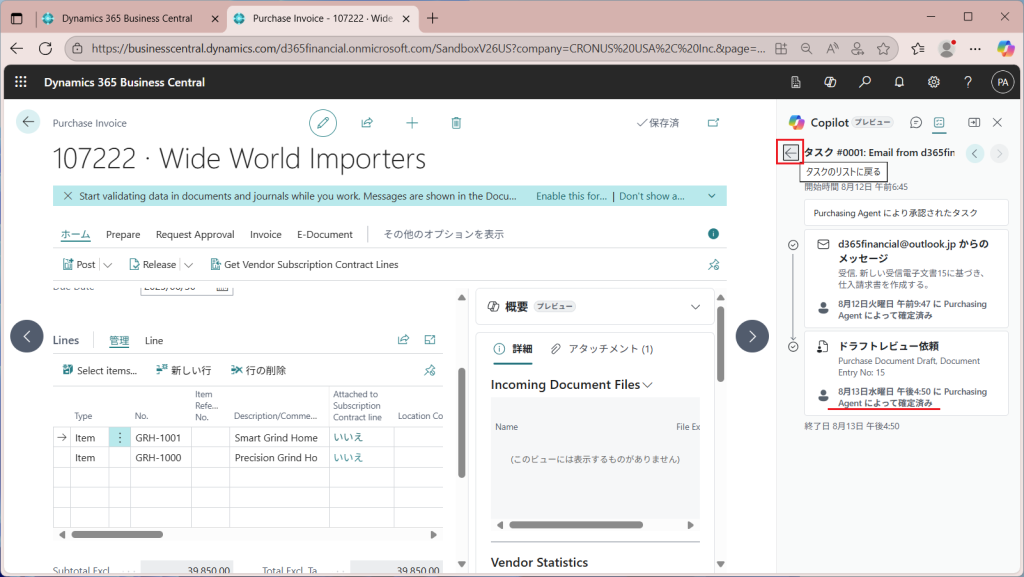Delete the invoice using the trash icon
The height and width of the screenshot is (577, 1024).
[456, 123]
